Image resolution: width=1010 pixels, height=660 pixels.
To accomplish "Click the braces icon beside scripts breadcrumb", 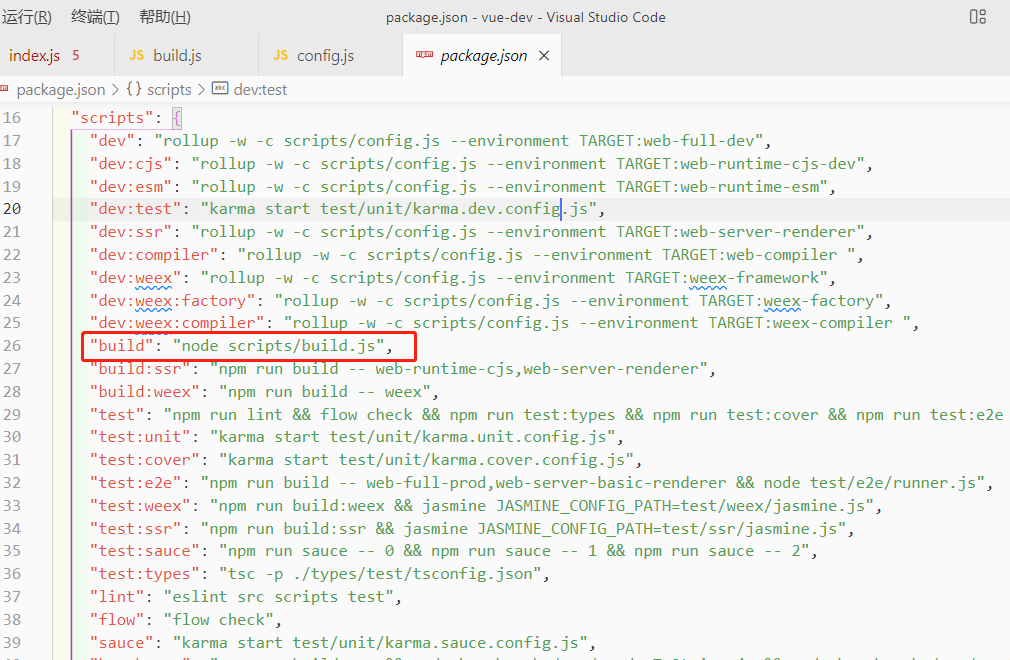I will 133,90.
